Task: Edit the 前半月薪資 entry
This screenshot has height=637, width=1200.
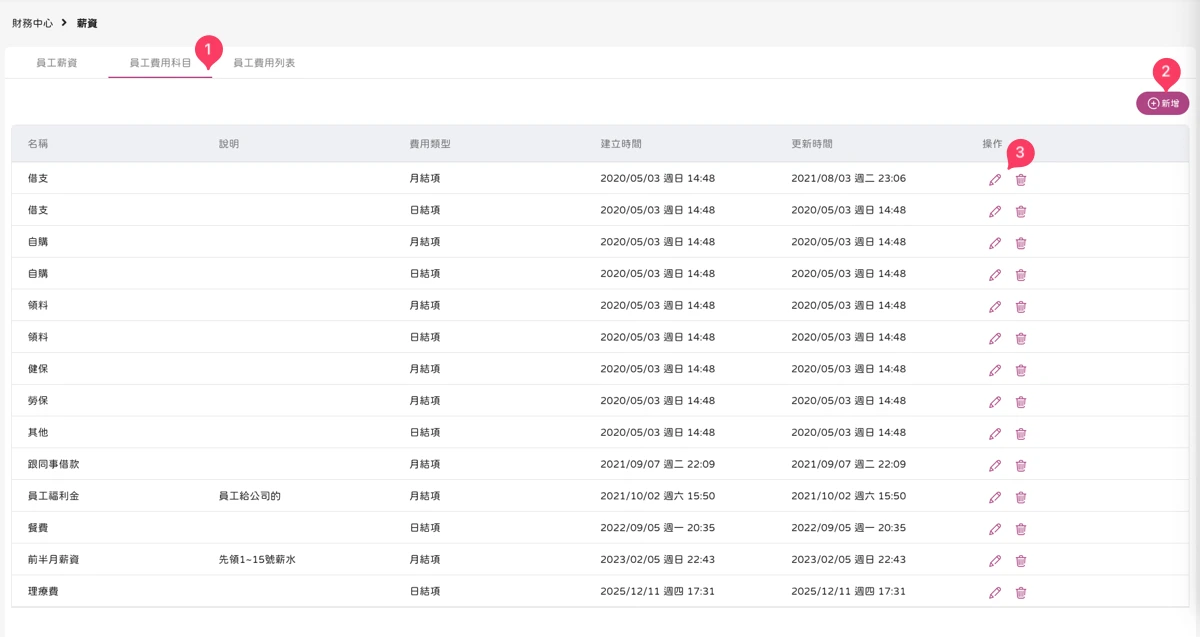Action: tap(995, 560)
